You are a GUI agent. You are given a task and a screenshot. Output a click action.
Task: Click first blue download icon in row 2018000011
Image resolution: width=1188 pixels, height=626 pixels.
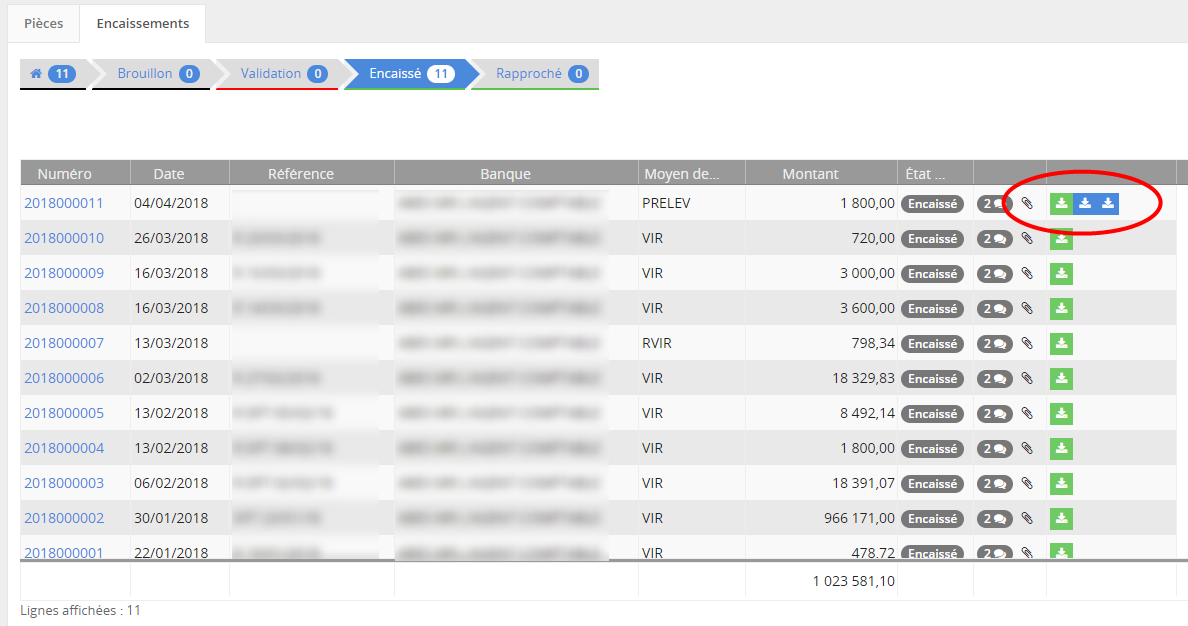point(1084,204)
